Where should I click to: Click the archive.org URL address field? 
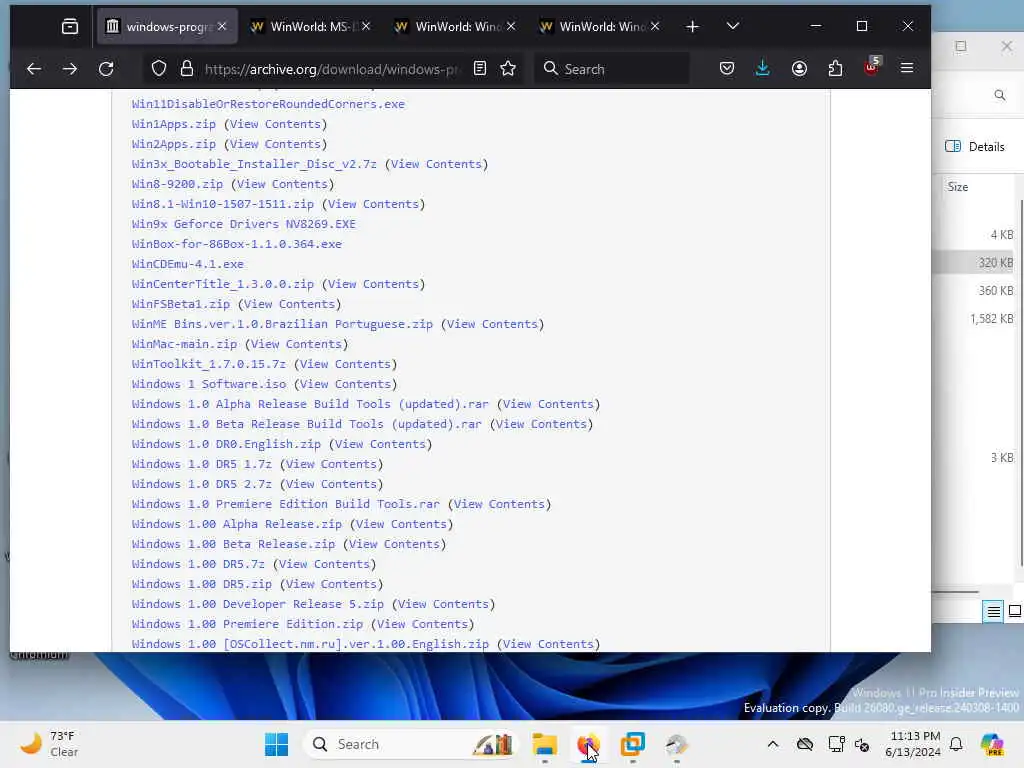click(330, 69)
